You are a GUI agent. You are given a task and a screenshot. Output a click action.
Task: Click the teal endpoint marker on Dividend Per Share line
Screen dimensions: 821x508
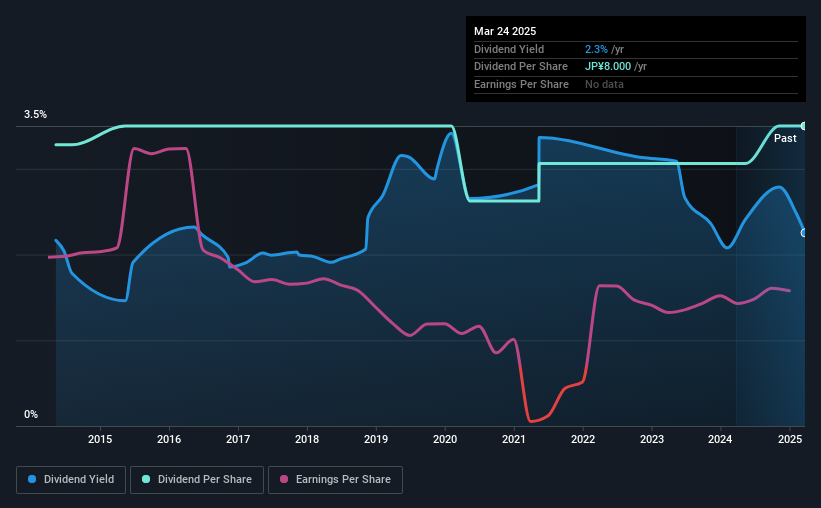click(x=804, y=126)
